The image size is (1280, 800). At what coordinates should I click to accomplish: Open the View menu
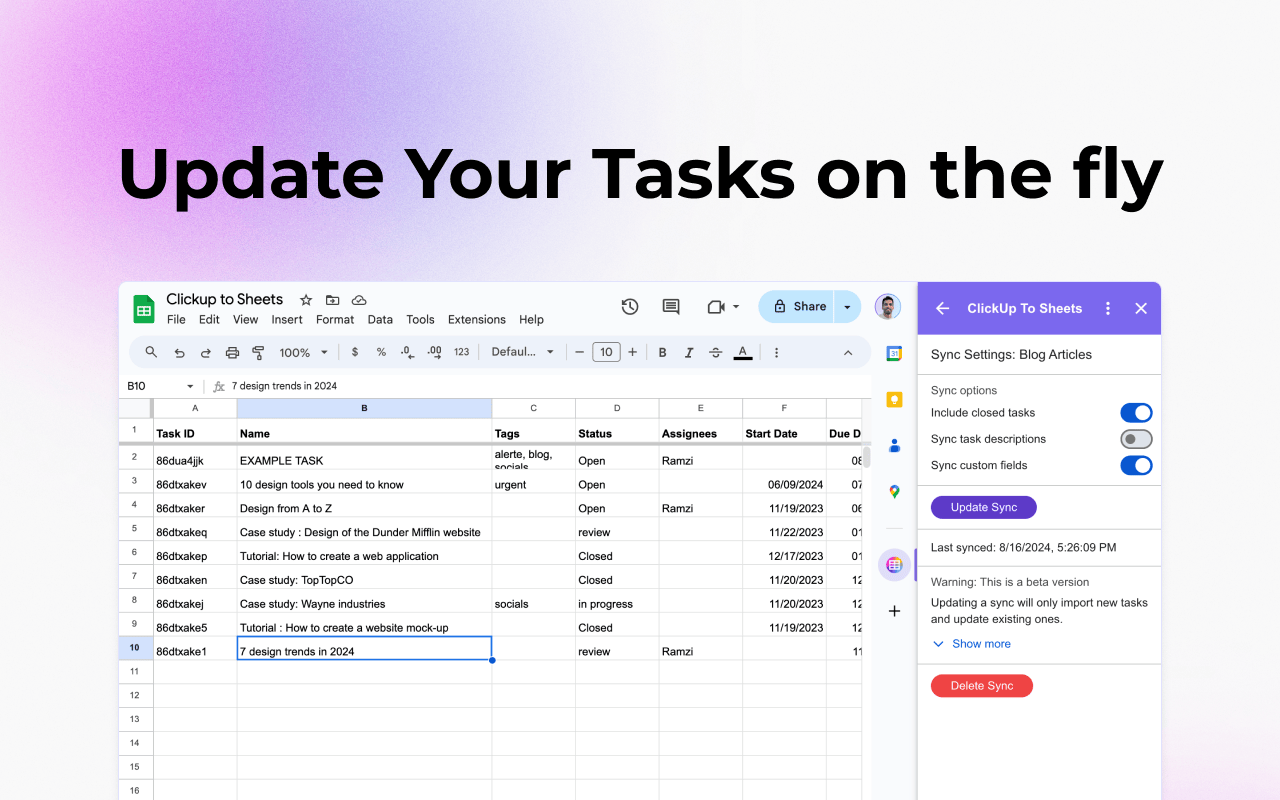click(x=245, y=320)
